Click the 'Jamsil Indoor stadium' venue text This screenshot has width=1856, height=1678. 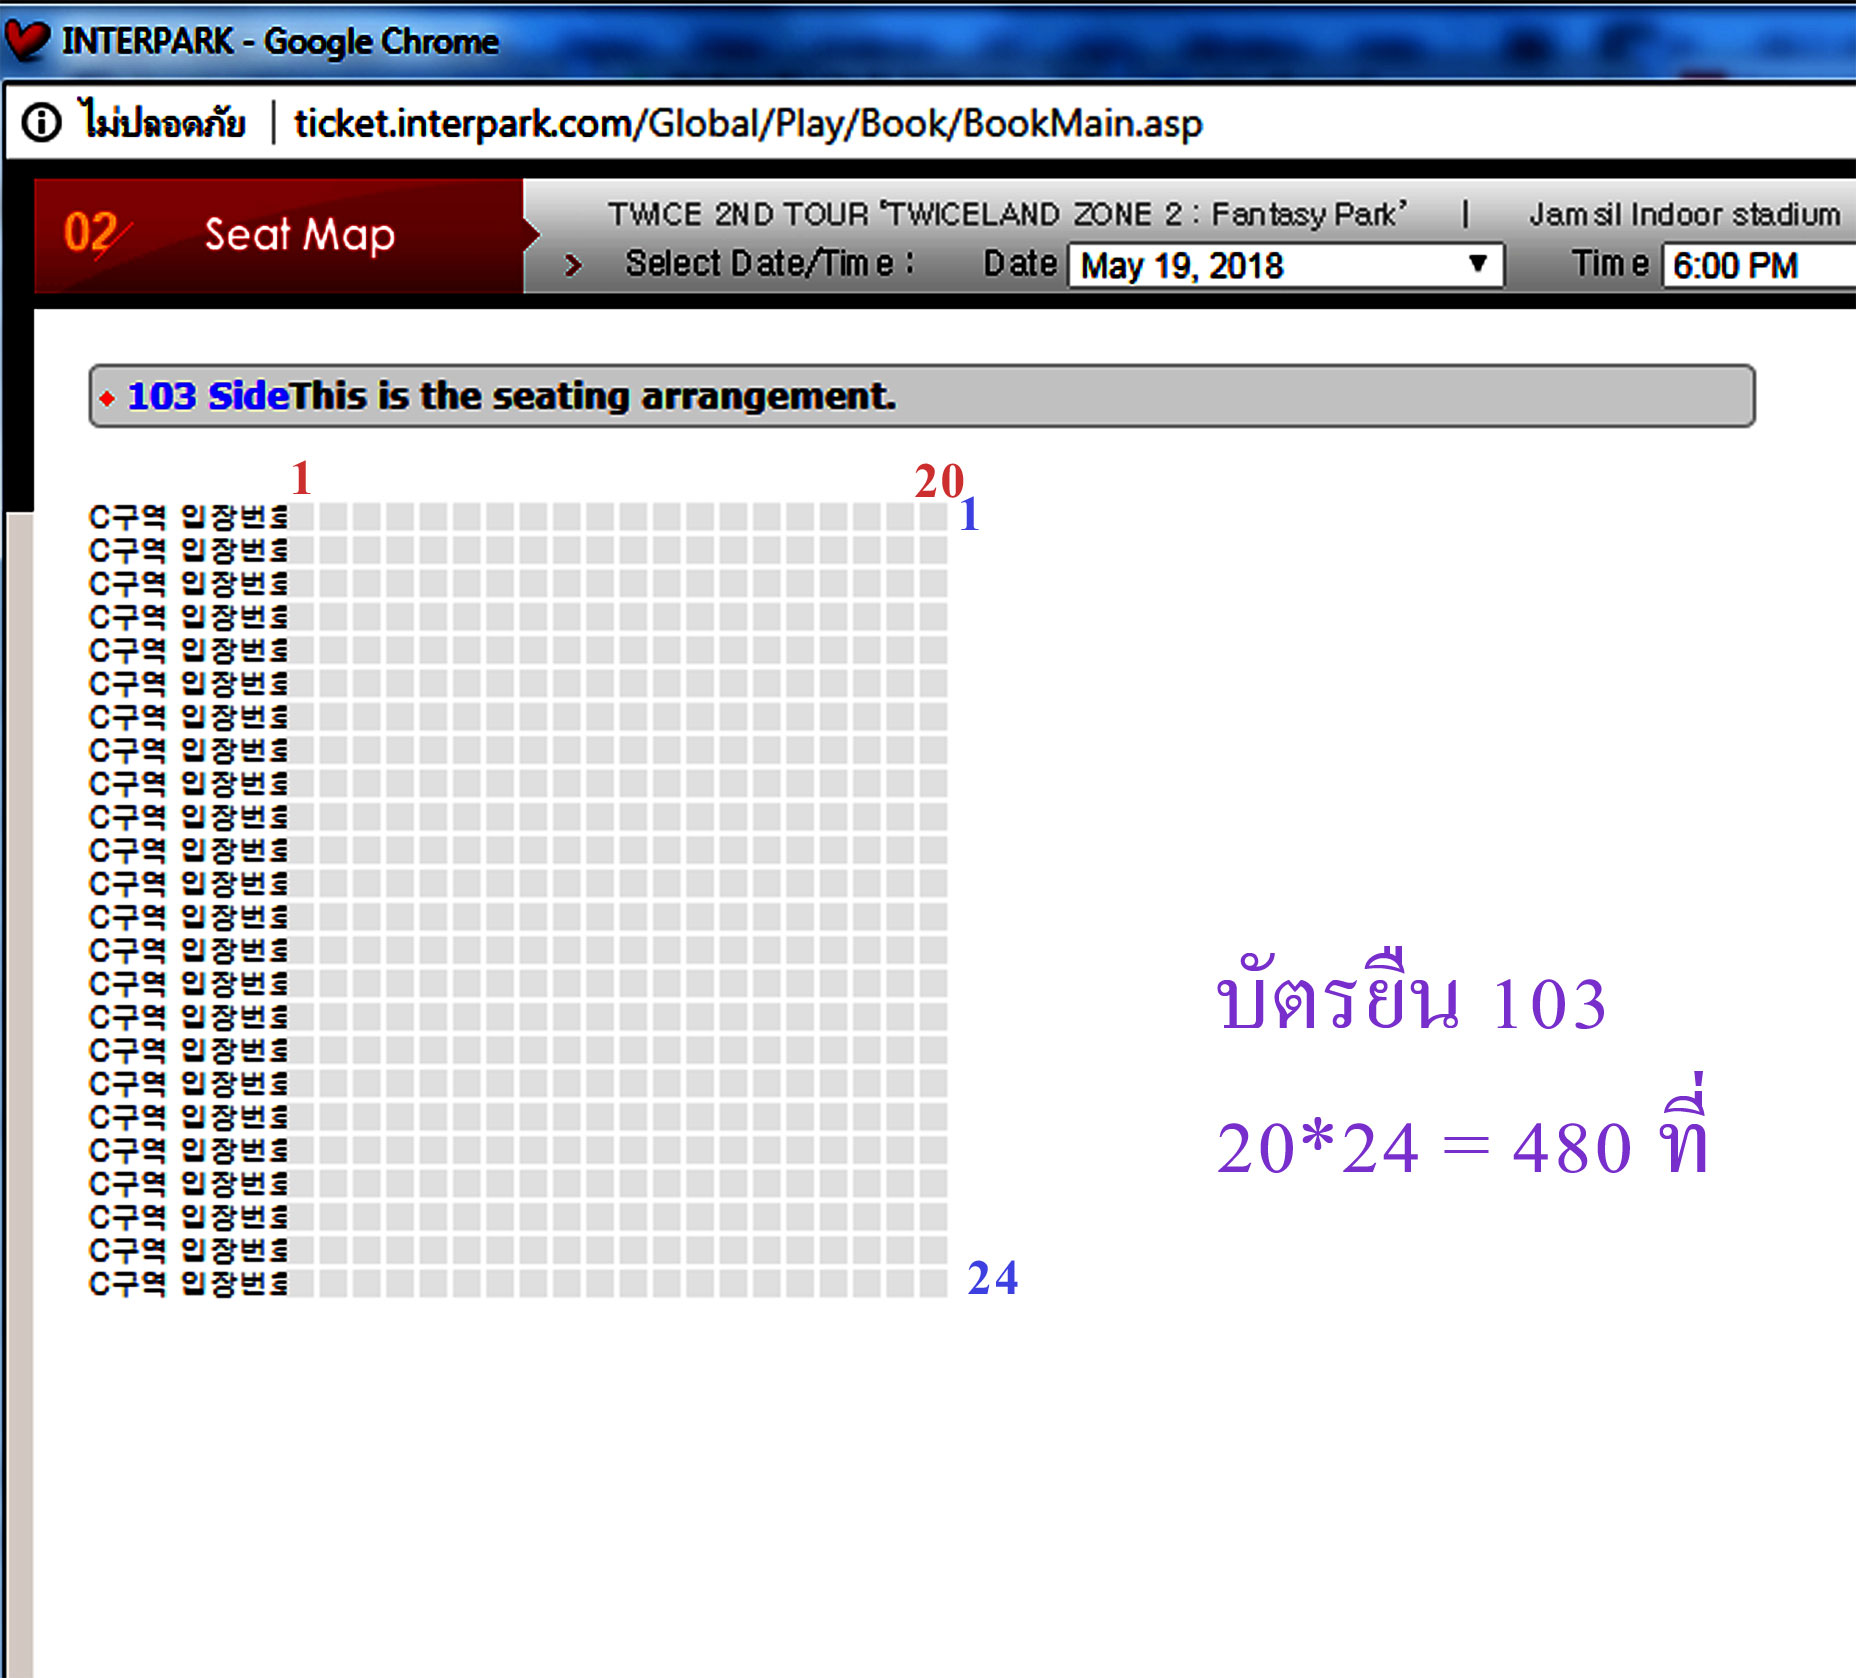click(1685, 214)
